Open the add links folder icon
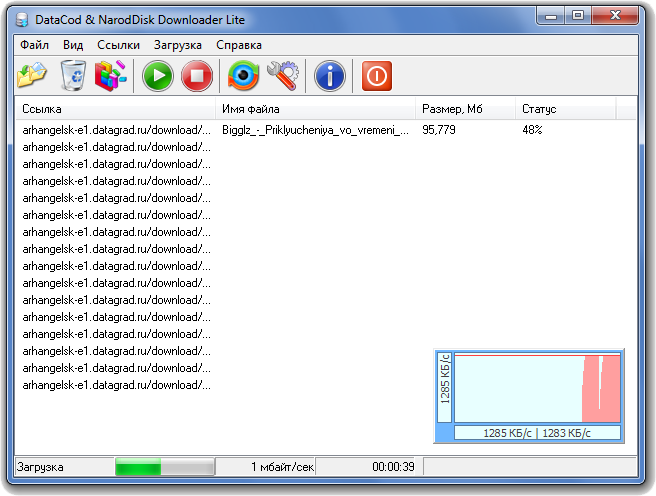 [32, 75]
